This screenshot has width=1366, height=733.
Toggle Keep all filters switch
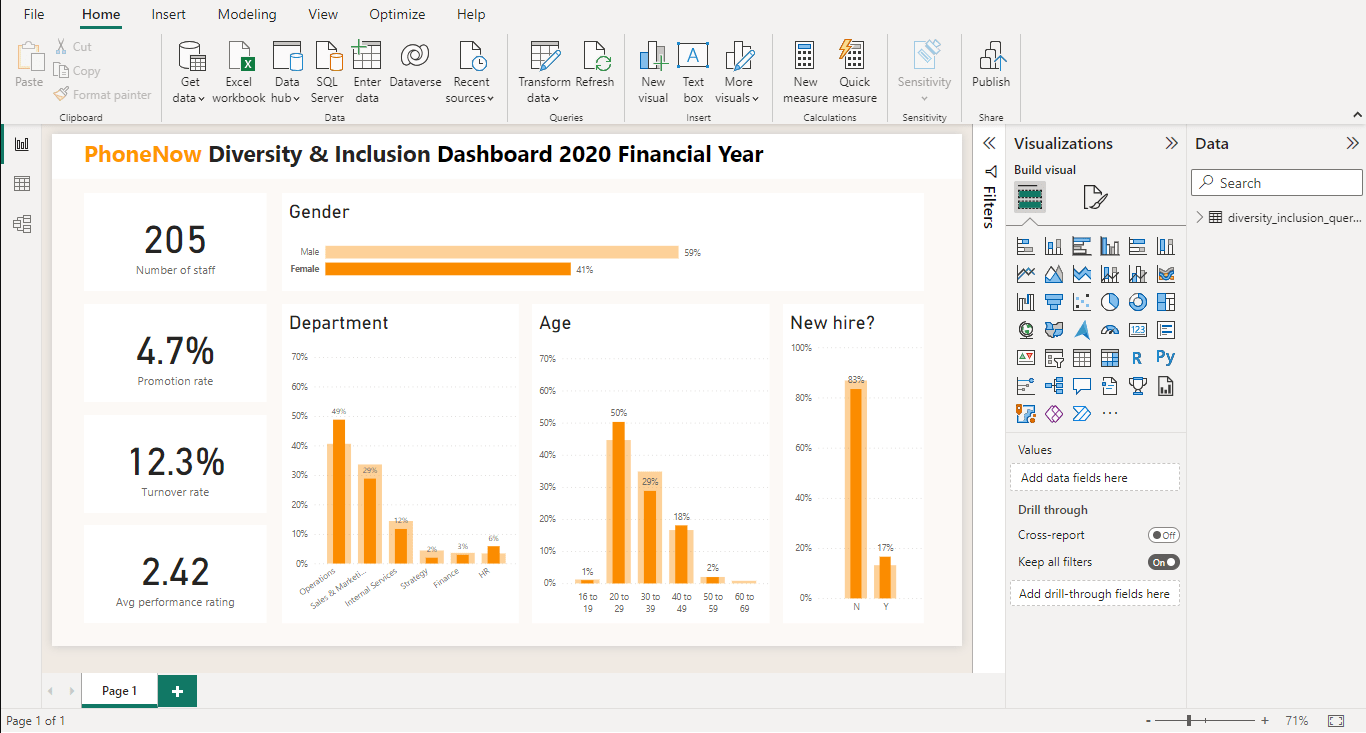[x=1164, y=562]
